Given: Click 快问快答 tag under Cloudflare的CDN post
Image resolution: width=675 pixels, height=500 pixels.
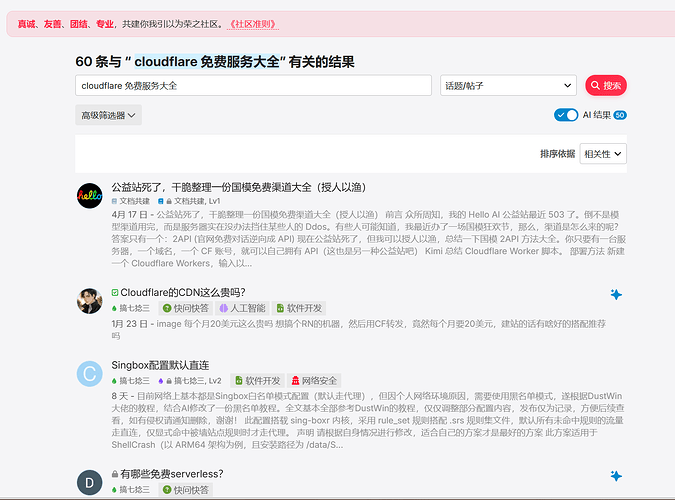Looking at the screenshot, I should [x=186, y=308].
